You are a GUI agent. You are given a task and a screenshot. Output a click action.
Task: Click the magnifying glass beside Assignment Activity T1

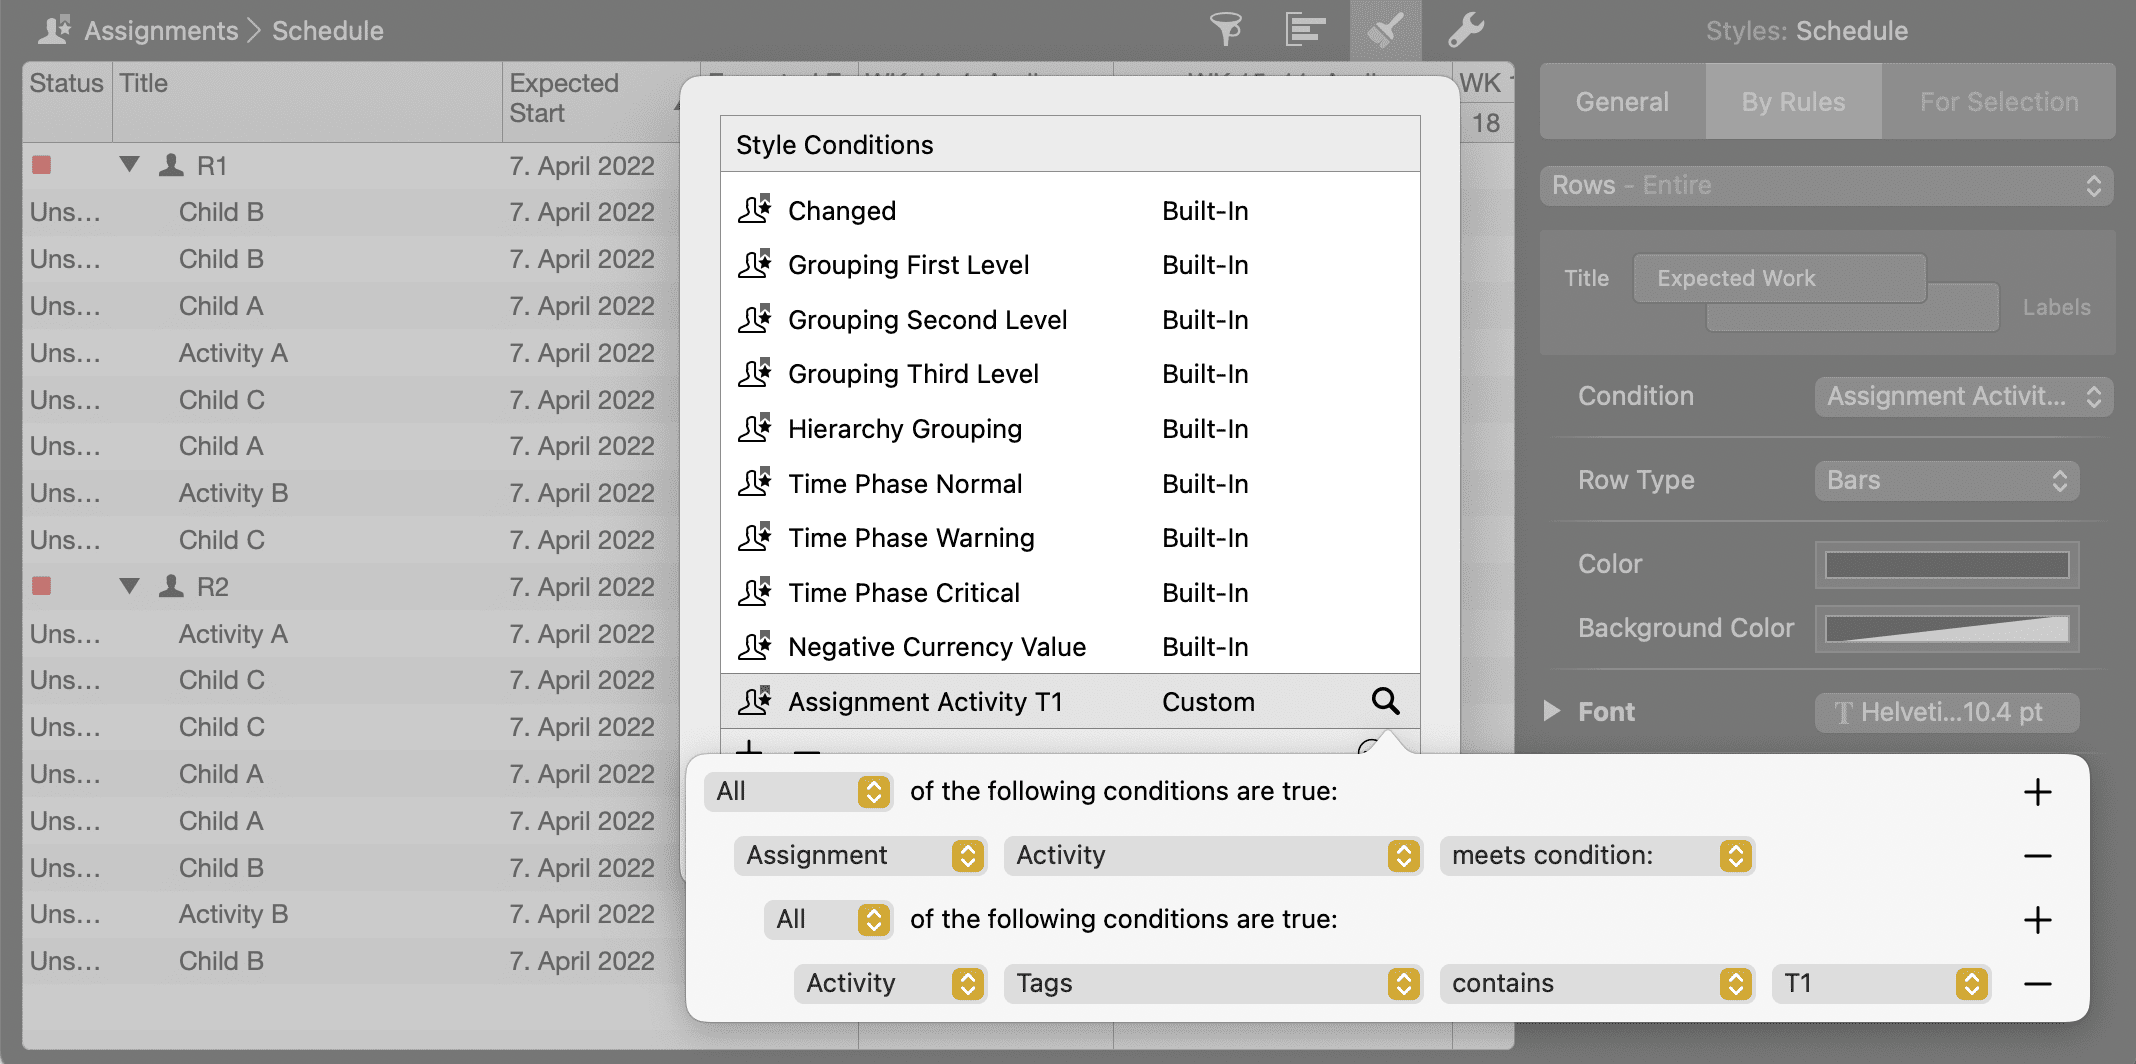1385,701
